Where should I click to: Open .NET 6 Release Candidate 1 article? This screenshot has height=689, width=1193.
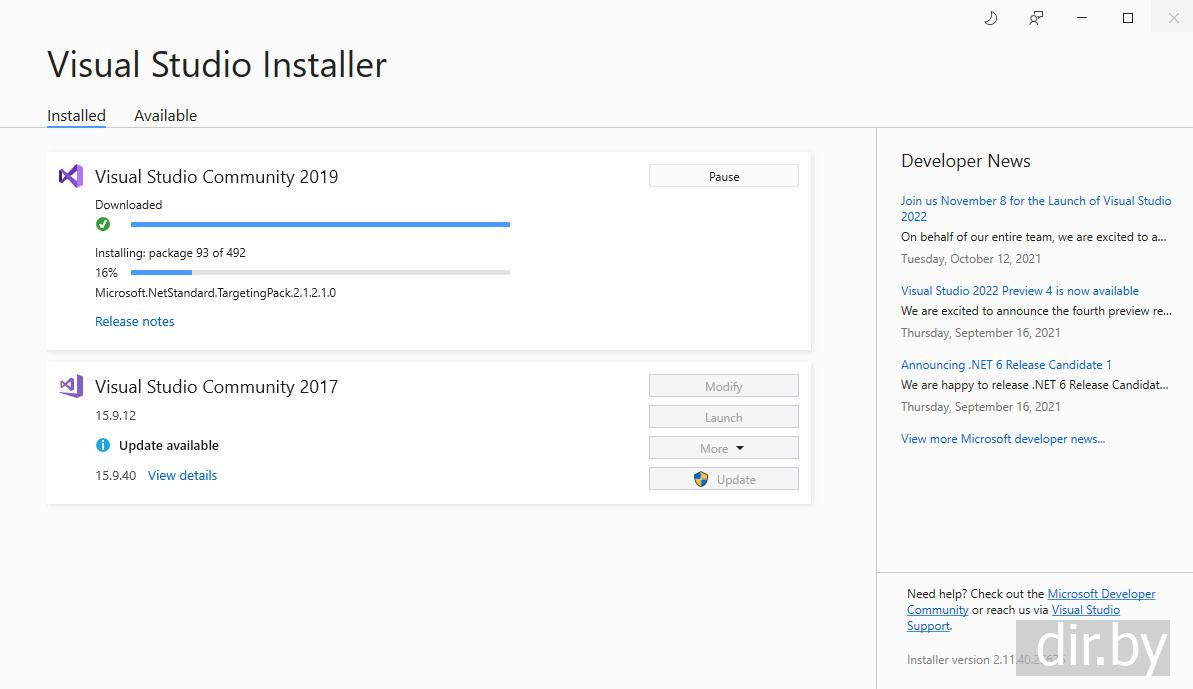(1006, 365)
